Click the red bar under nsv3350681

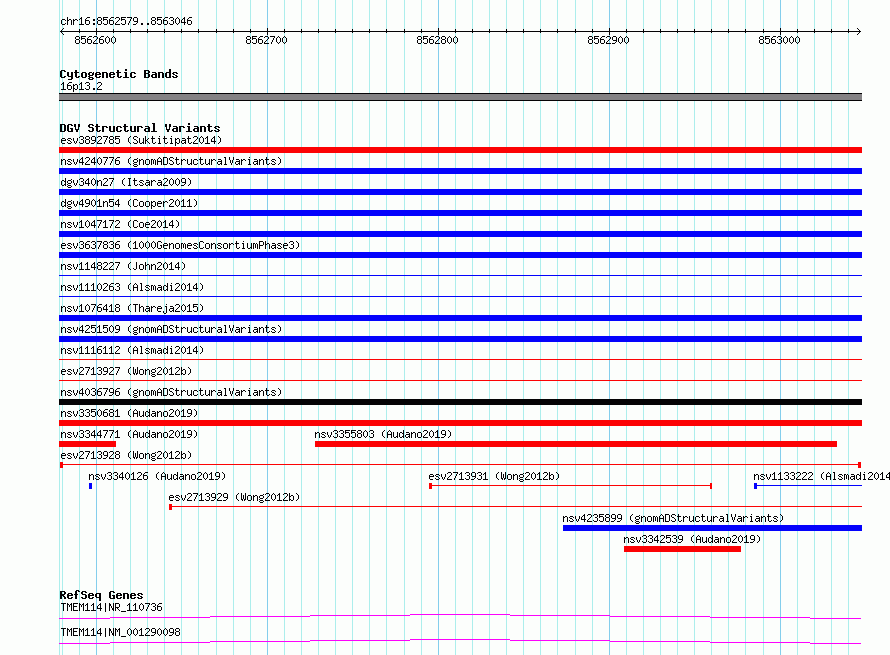(460, 423)
